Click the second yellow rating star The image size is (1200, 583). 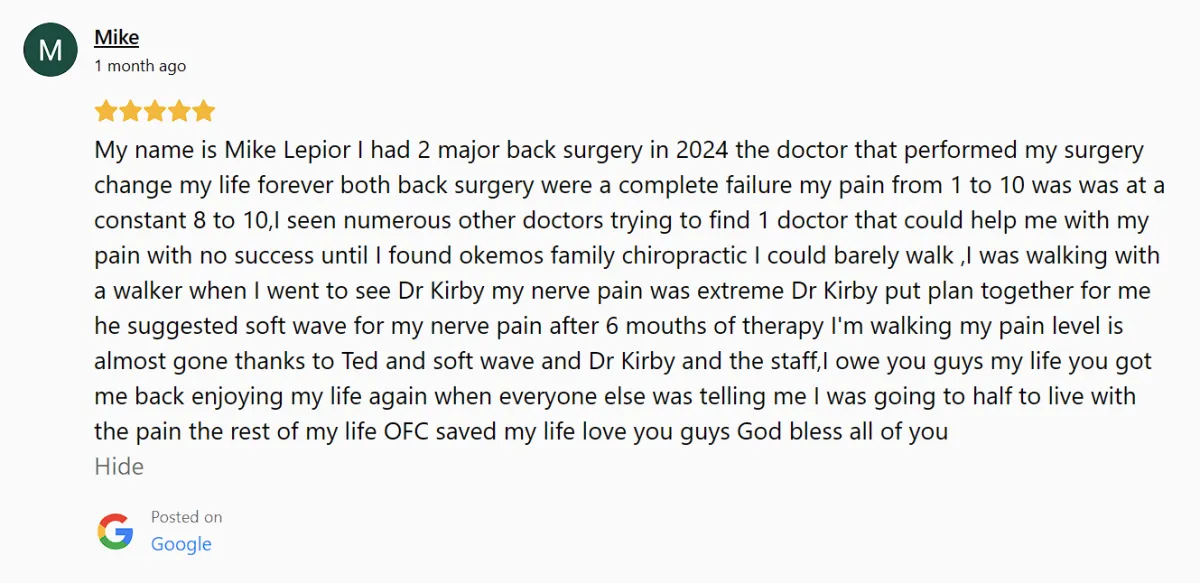click(x=130, y=110)
